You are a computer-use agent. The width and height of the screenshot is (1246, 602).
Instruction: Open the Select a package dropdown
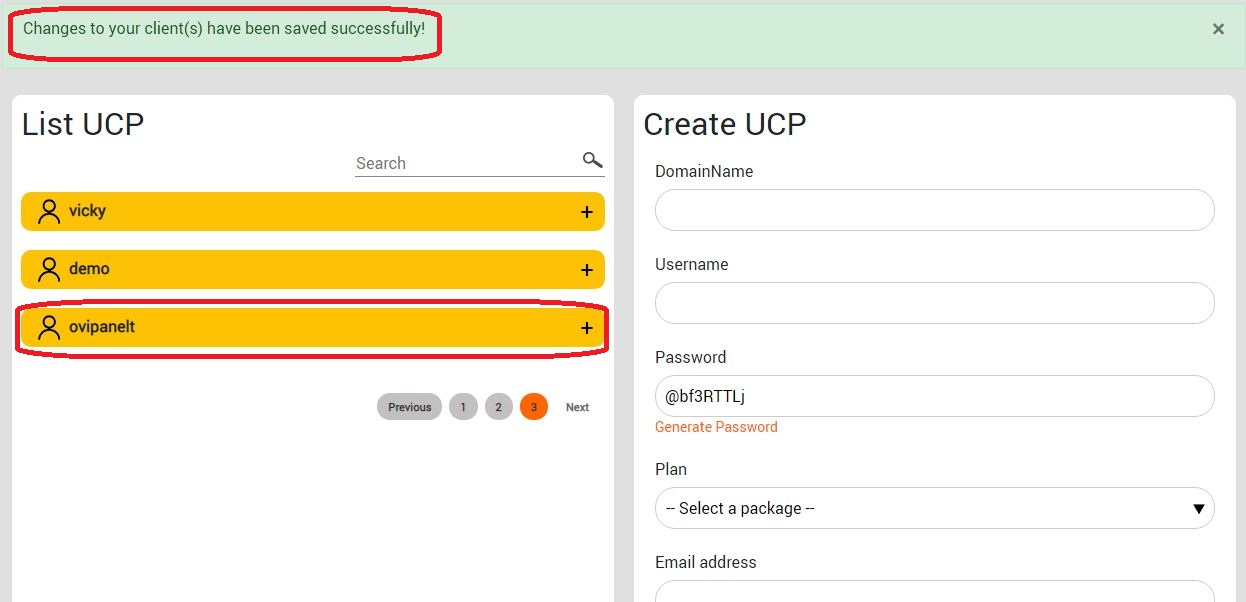(x=935, y=508)
